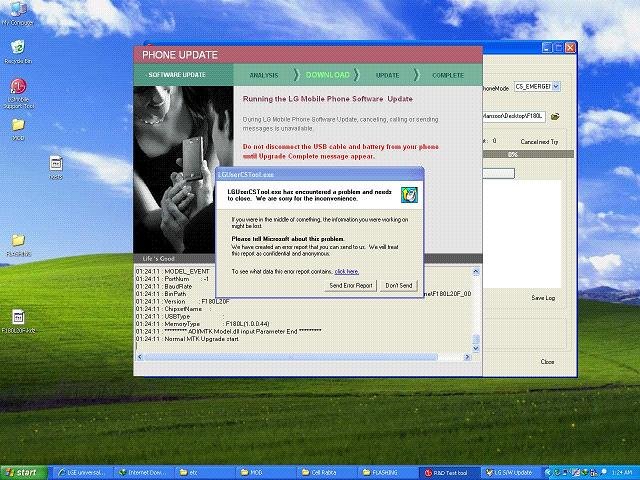
Task: Click the PHONE UPDATE header banner
Action: click(308, 55)
